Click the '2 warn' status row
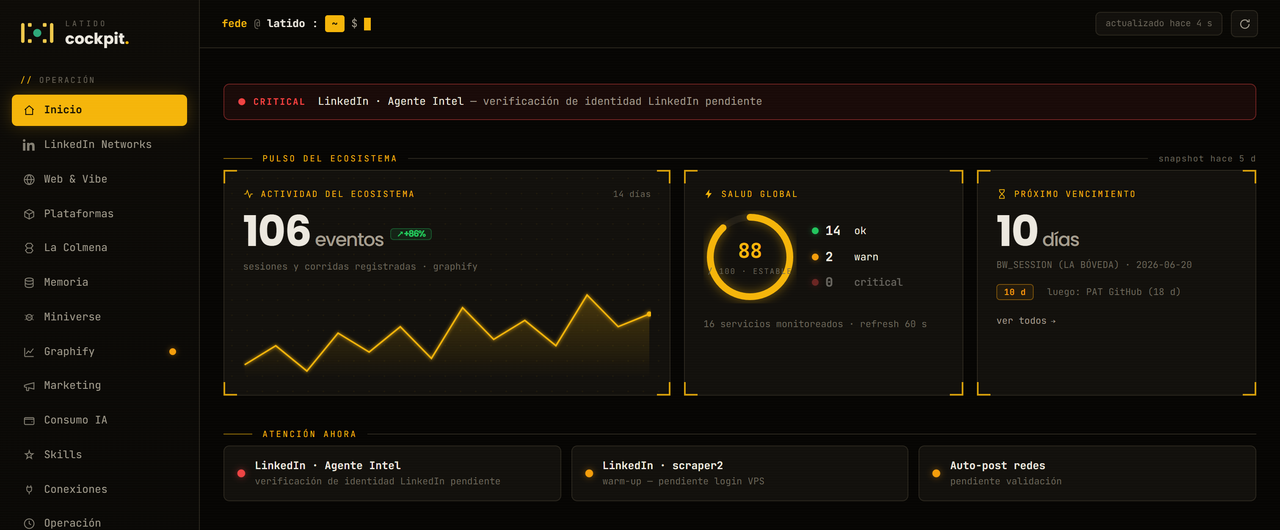This screenshot has width=1280, height=530. pos(845,257)
